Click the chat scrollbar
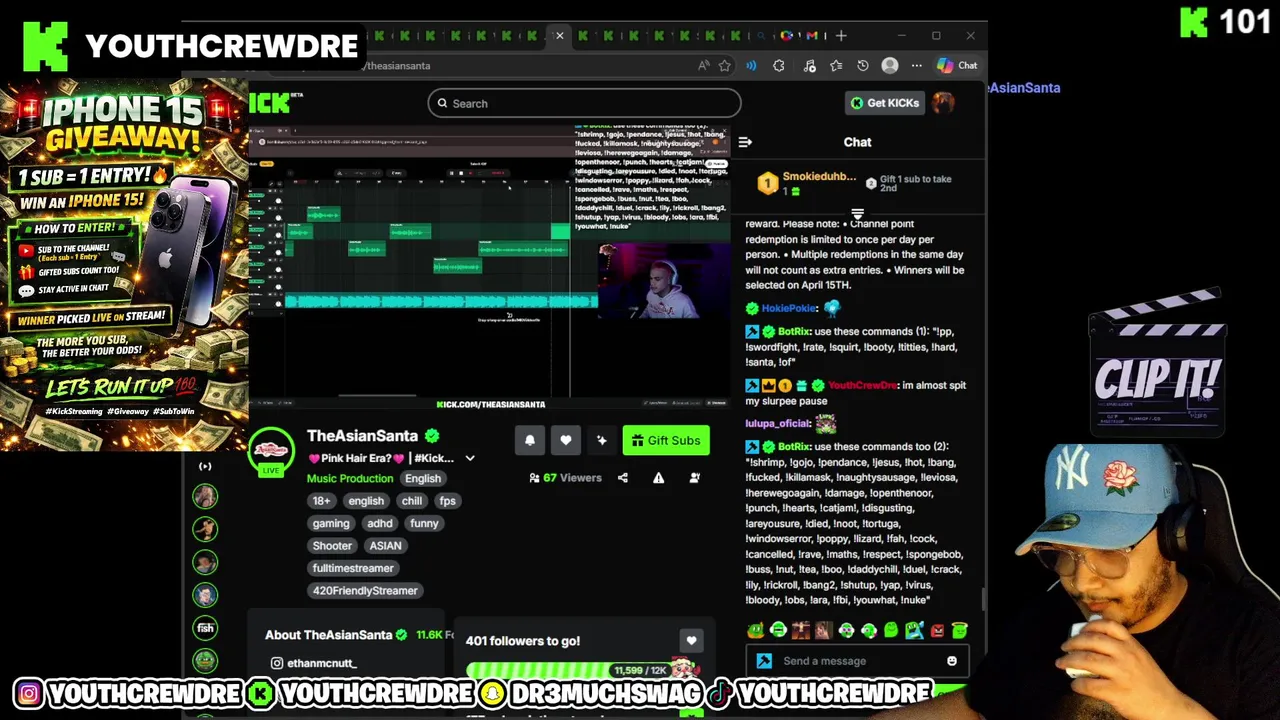Viewport: 1280px width, 720px height. 983,597
